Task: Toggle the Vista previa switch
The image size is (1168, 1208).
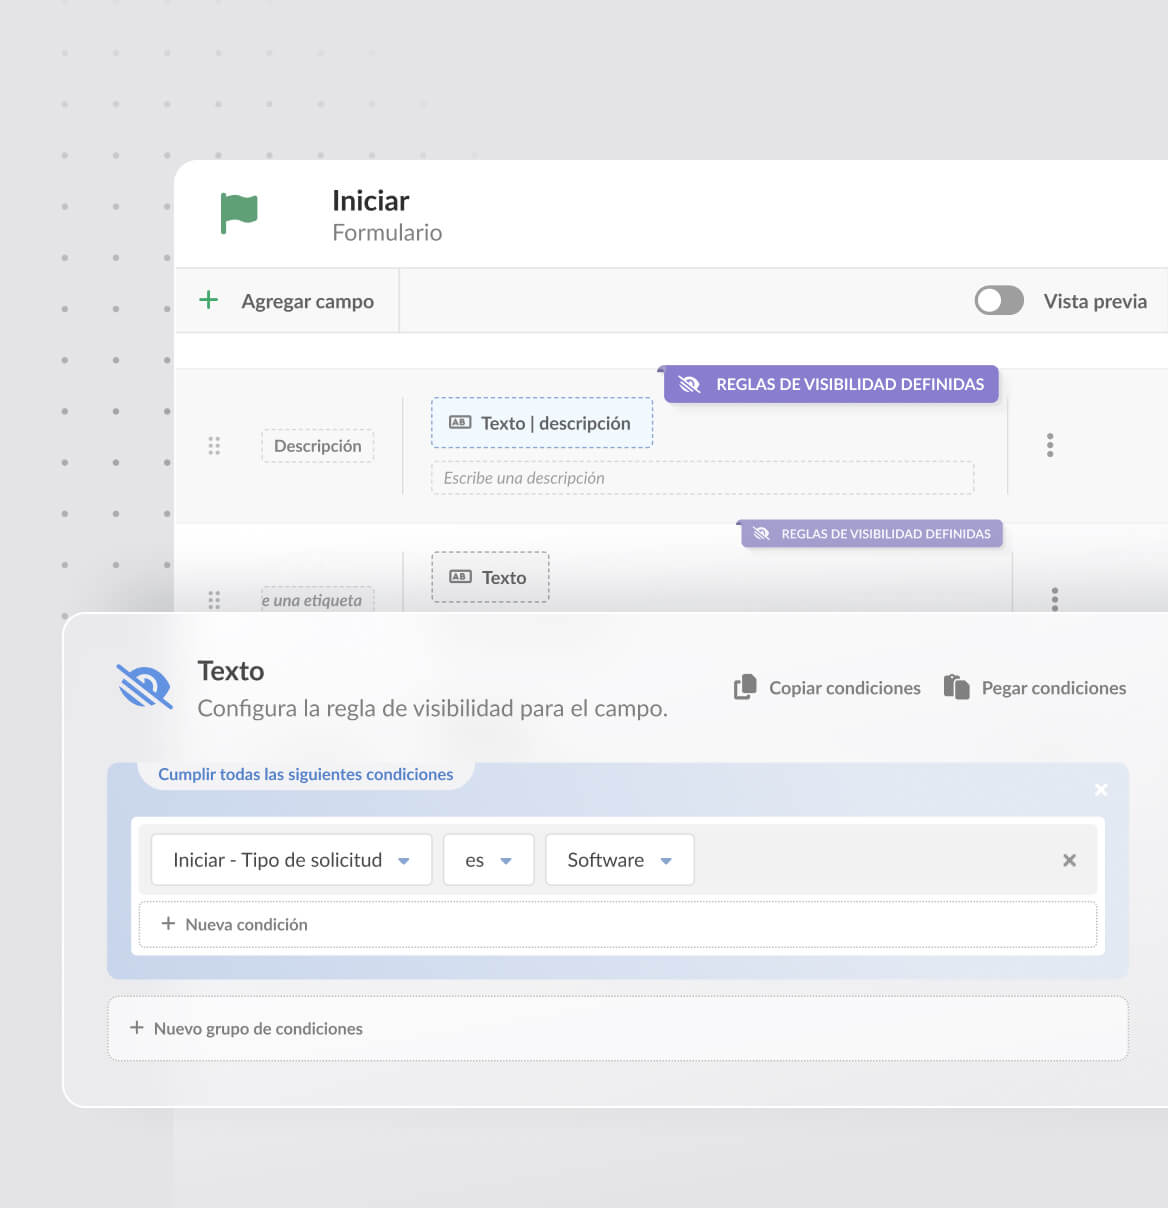Action: point(999,300)
